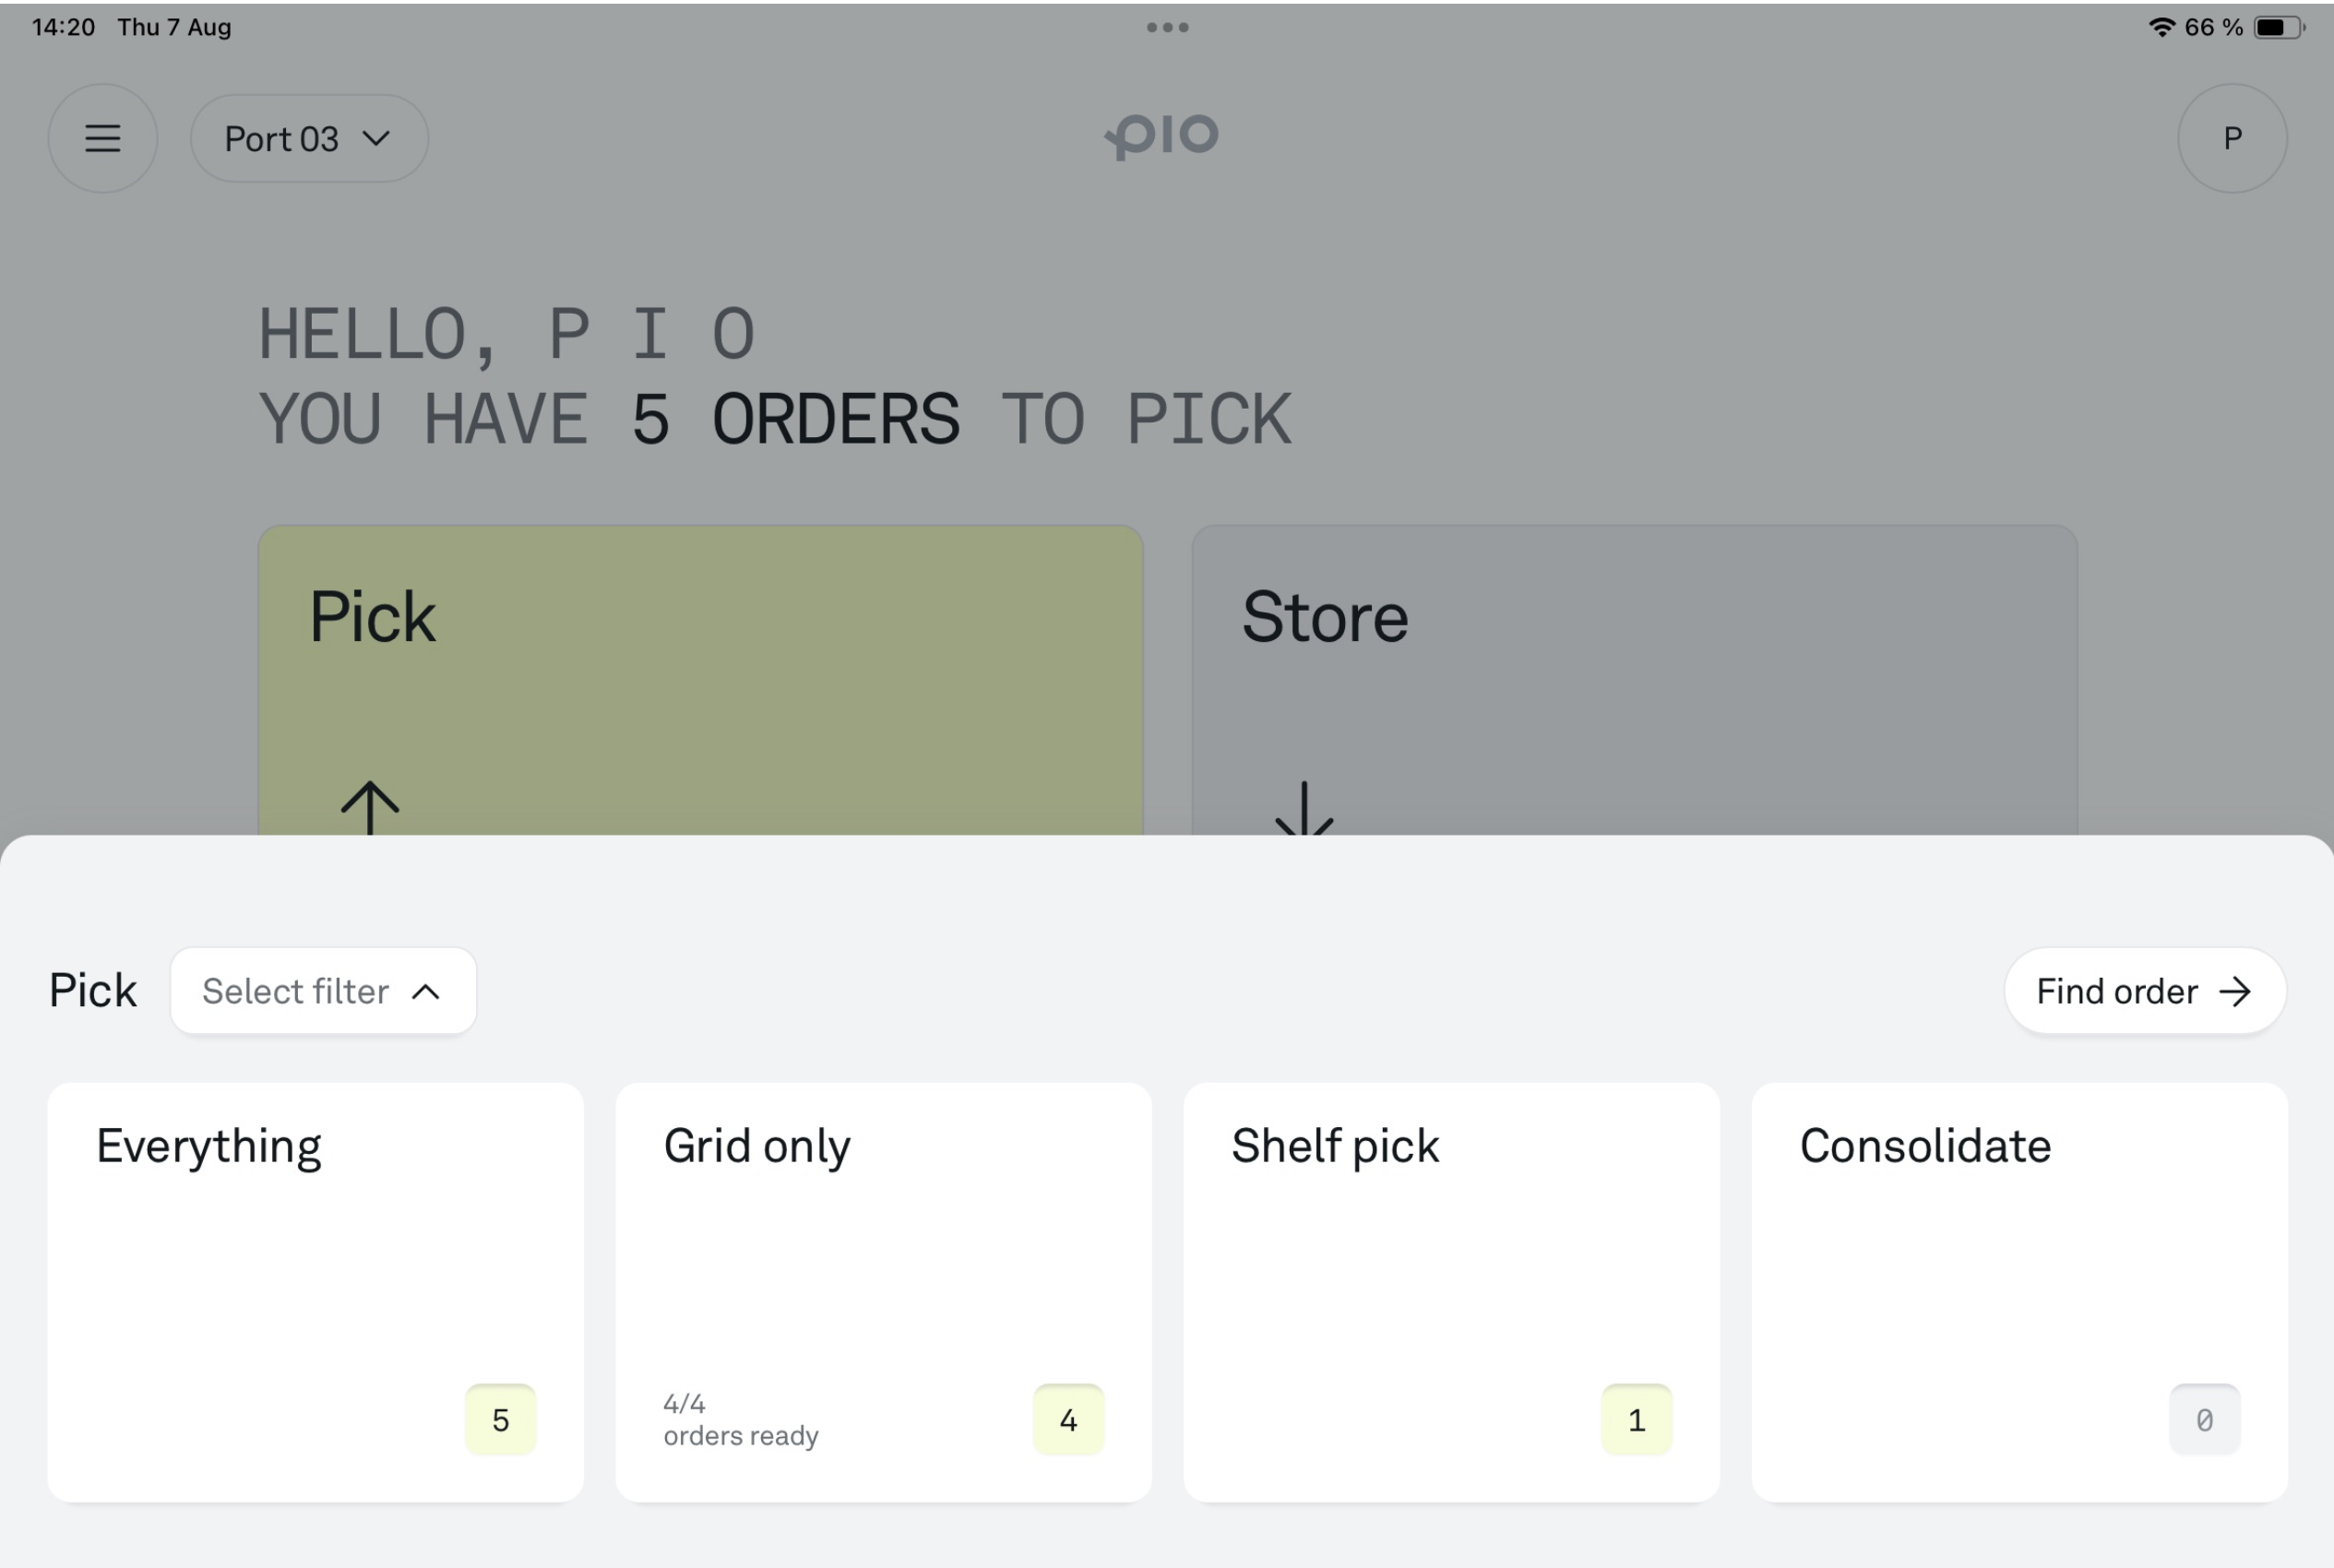
Task: Tap the Wi-Fi status icon
Action: [2161, 27]
